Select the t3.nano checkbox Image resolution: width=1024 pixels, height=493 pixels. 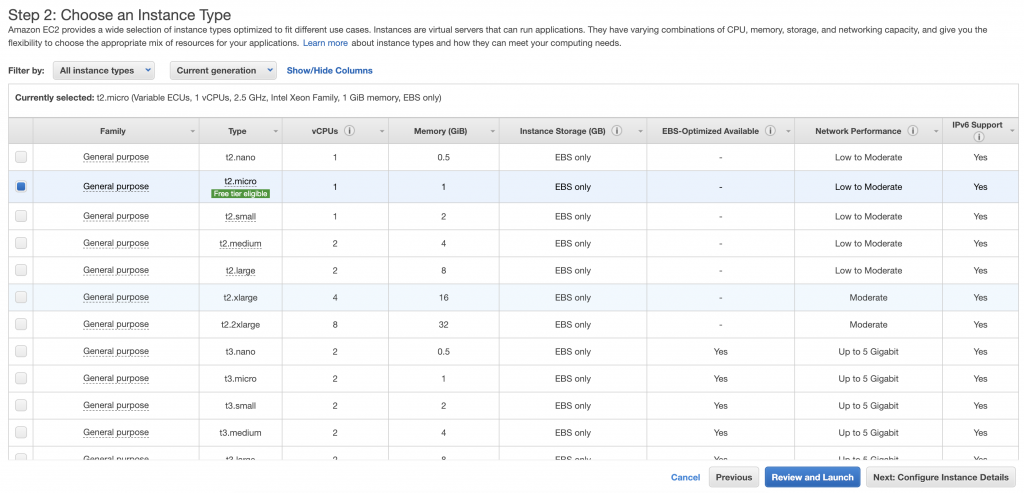(21, 351)
